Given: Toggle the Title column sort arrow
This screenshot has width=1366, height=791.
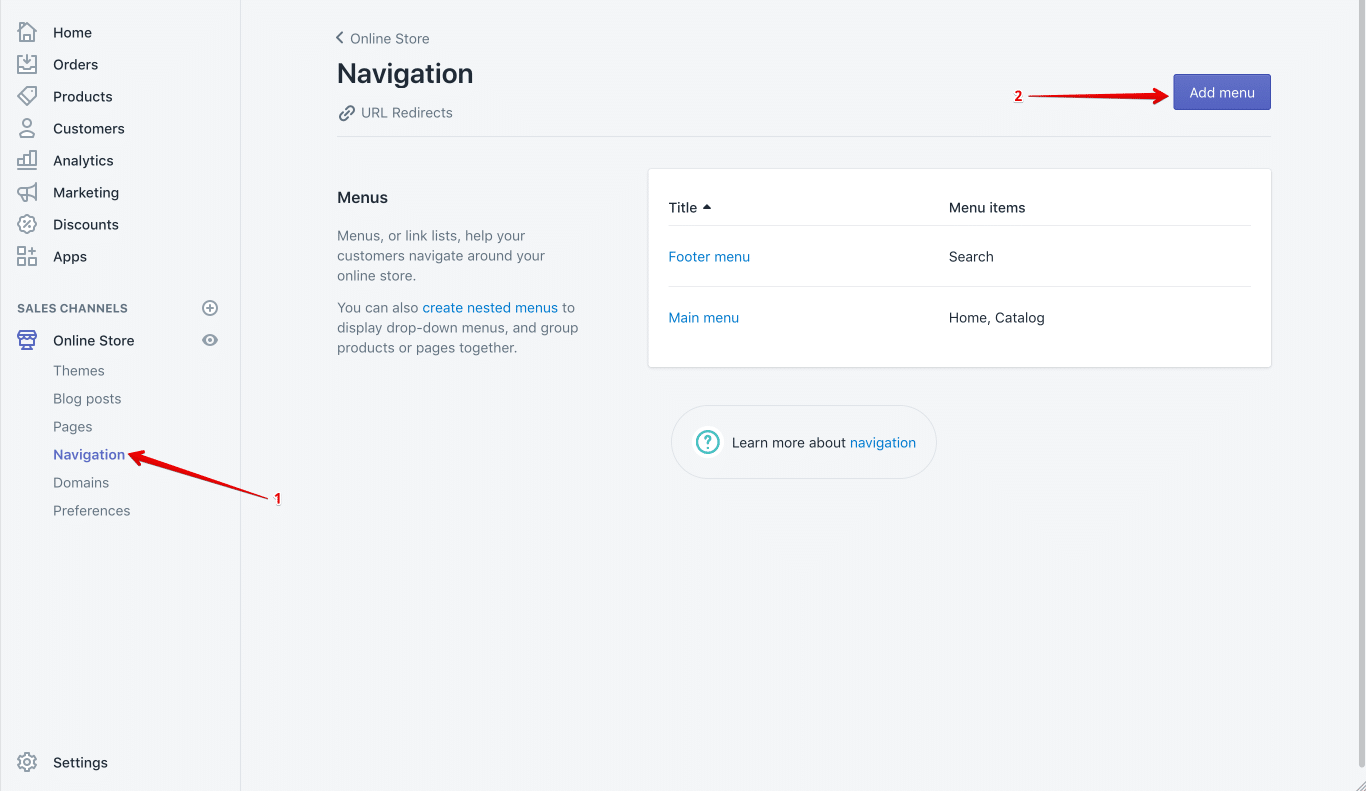Looking at the screenshot, I should 706,204.
